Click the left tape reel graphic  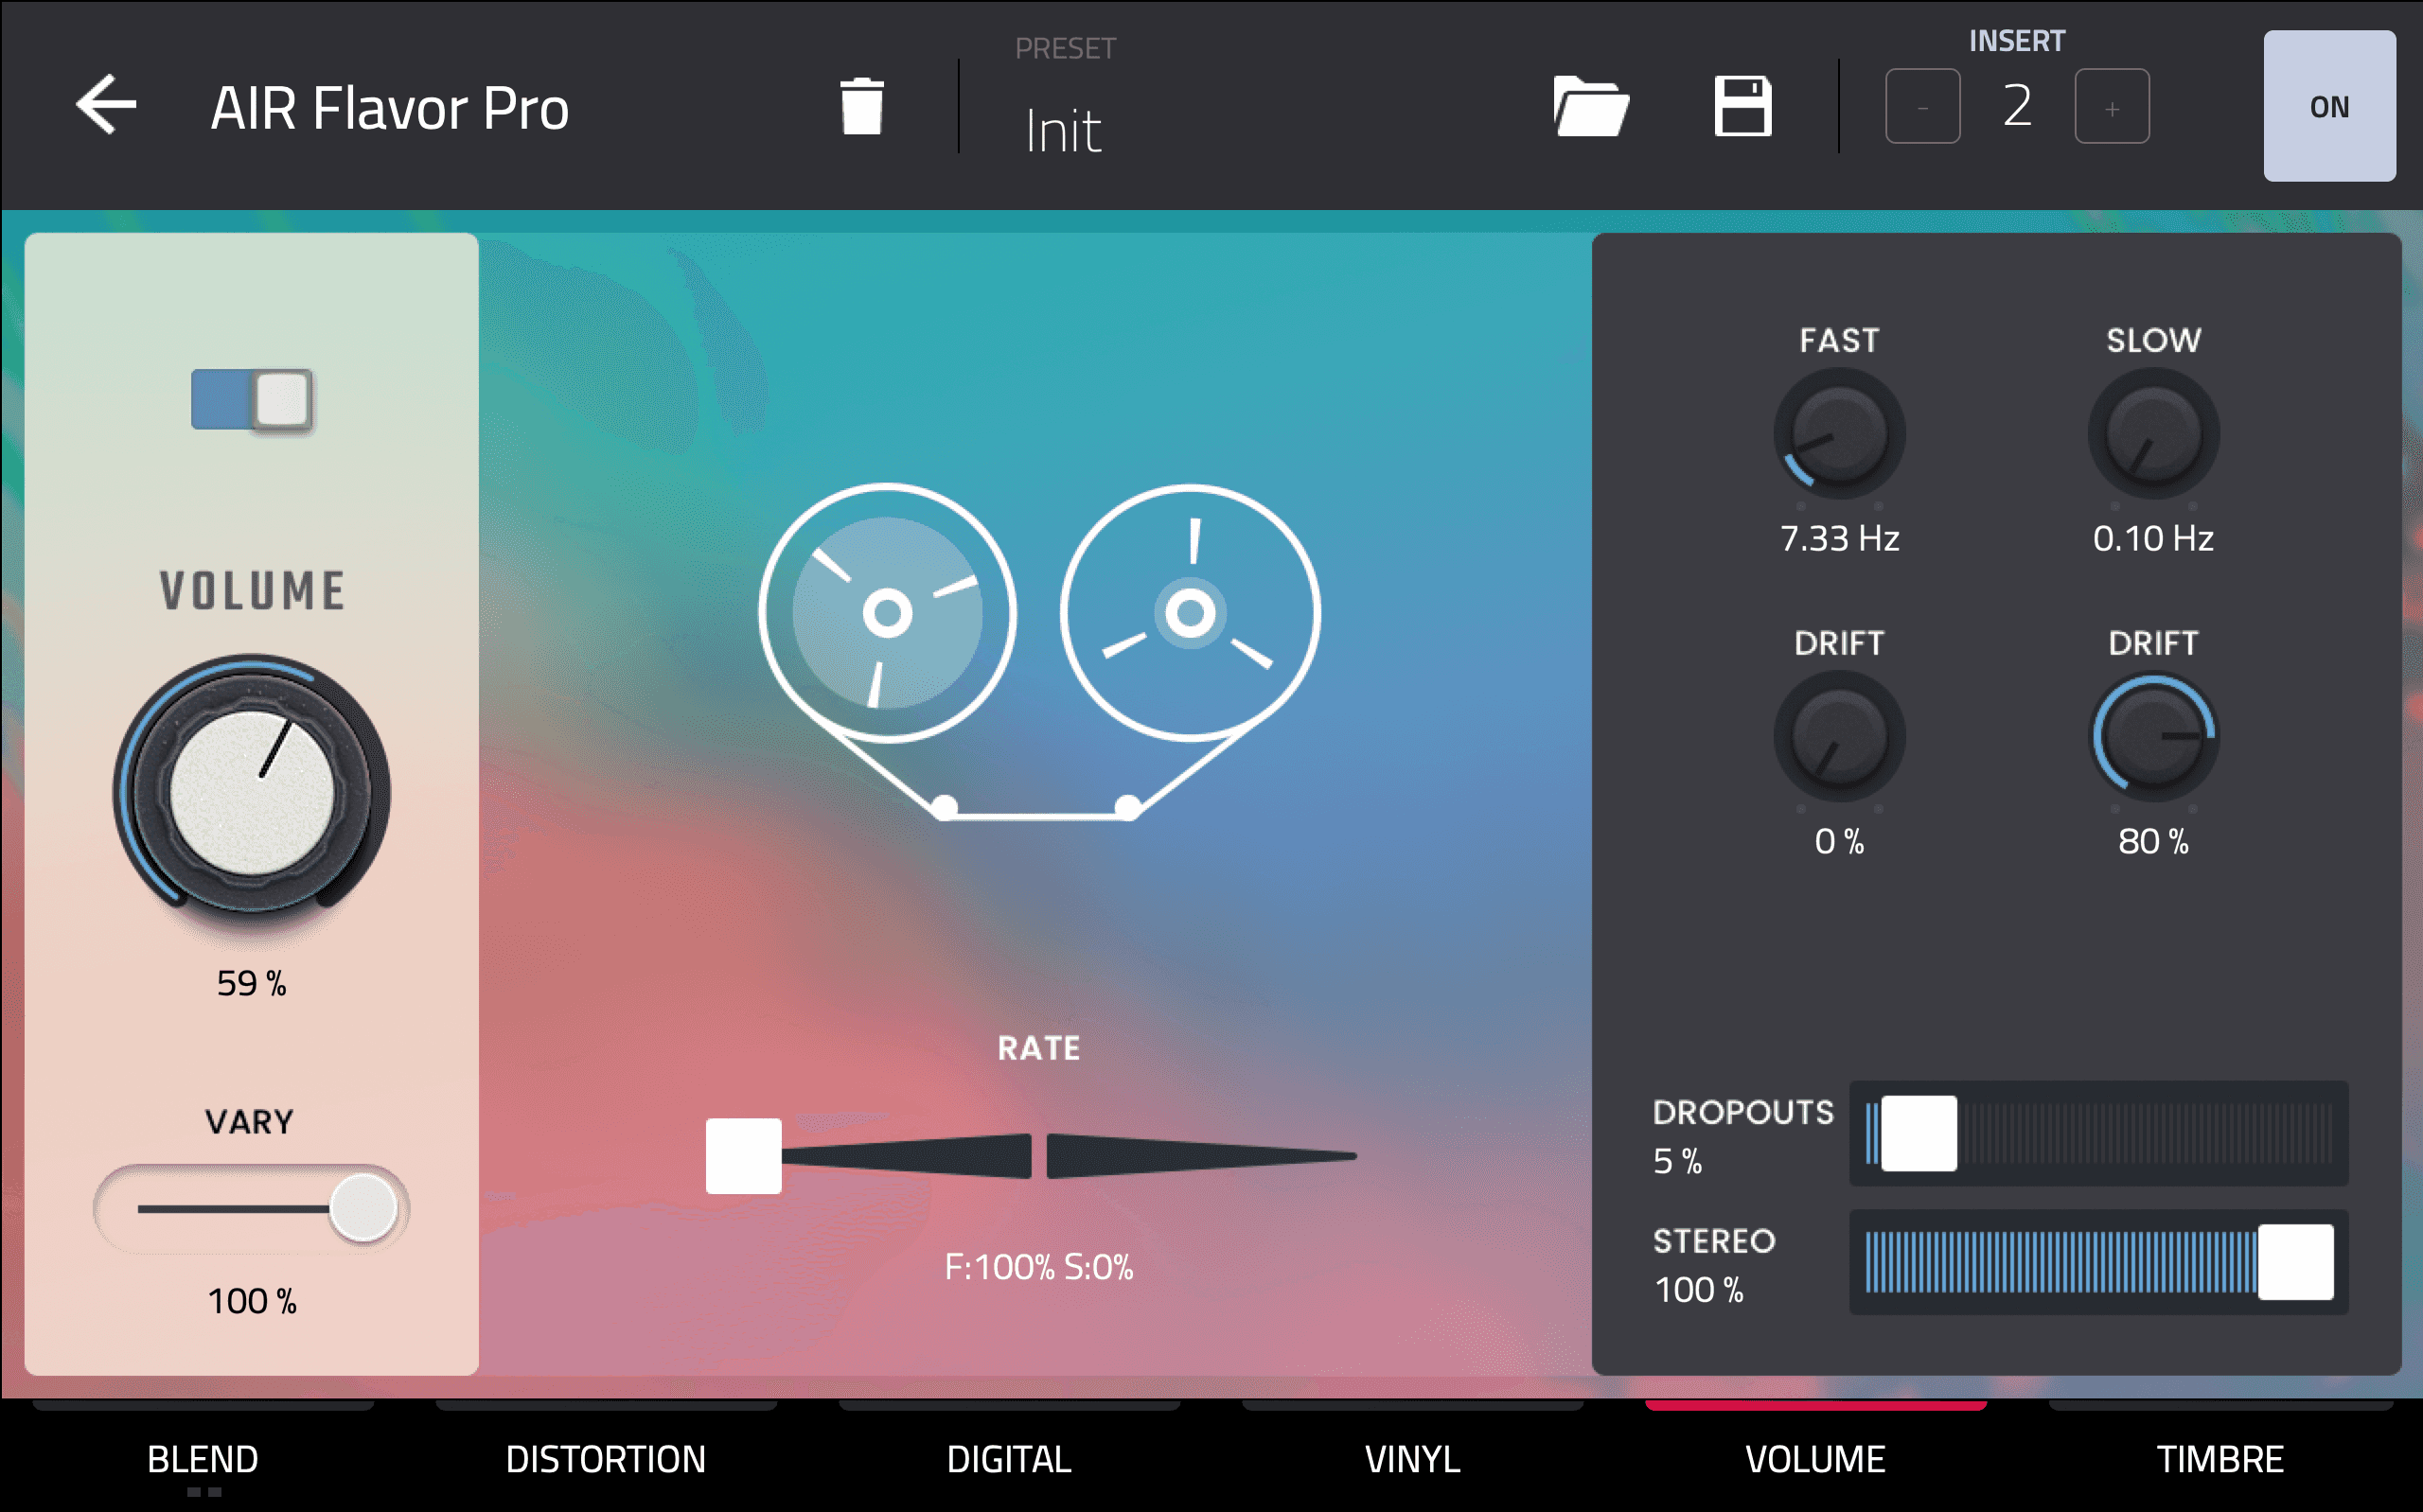tap(887, 612)
